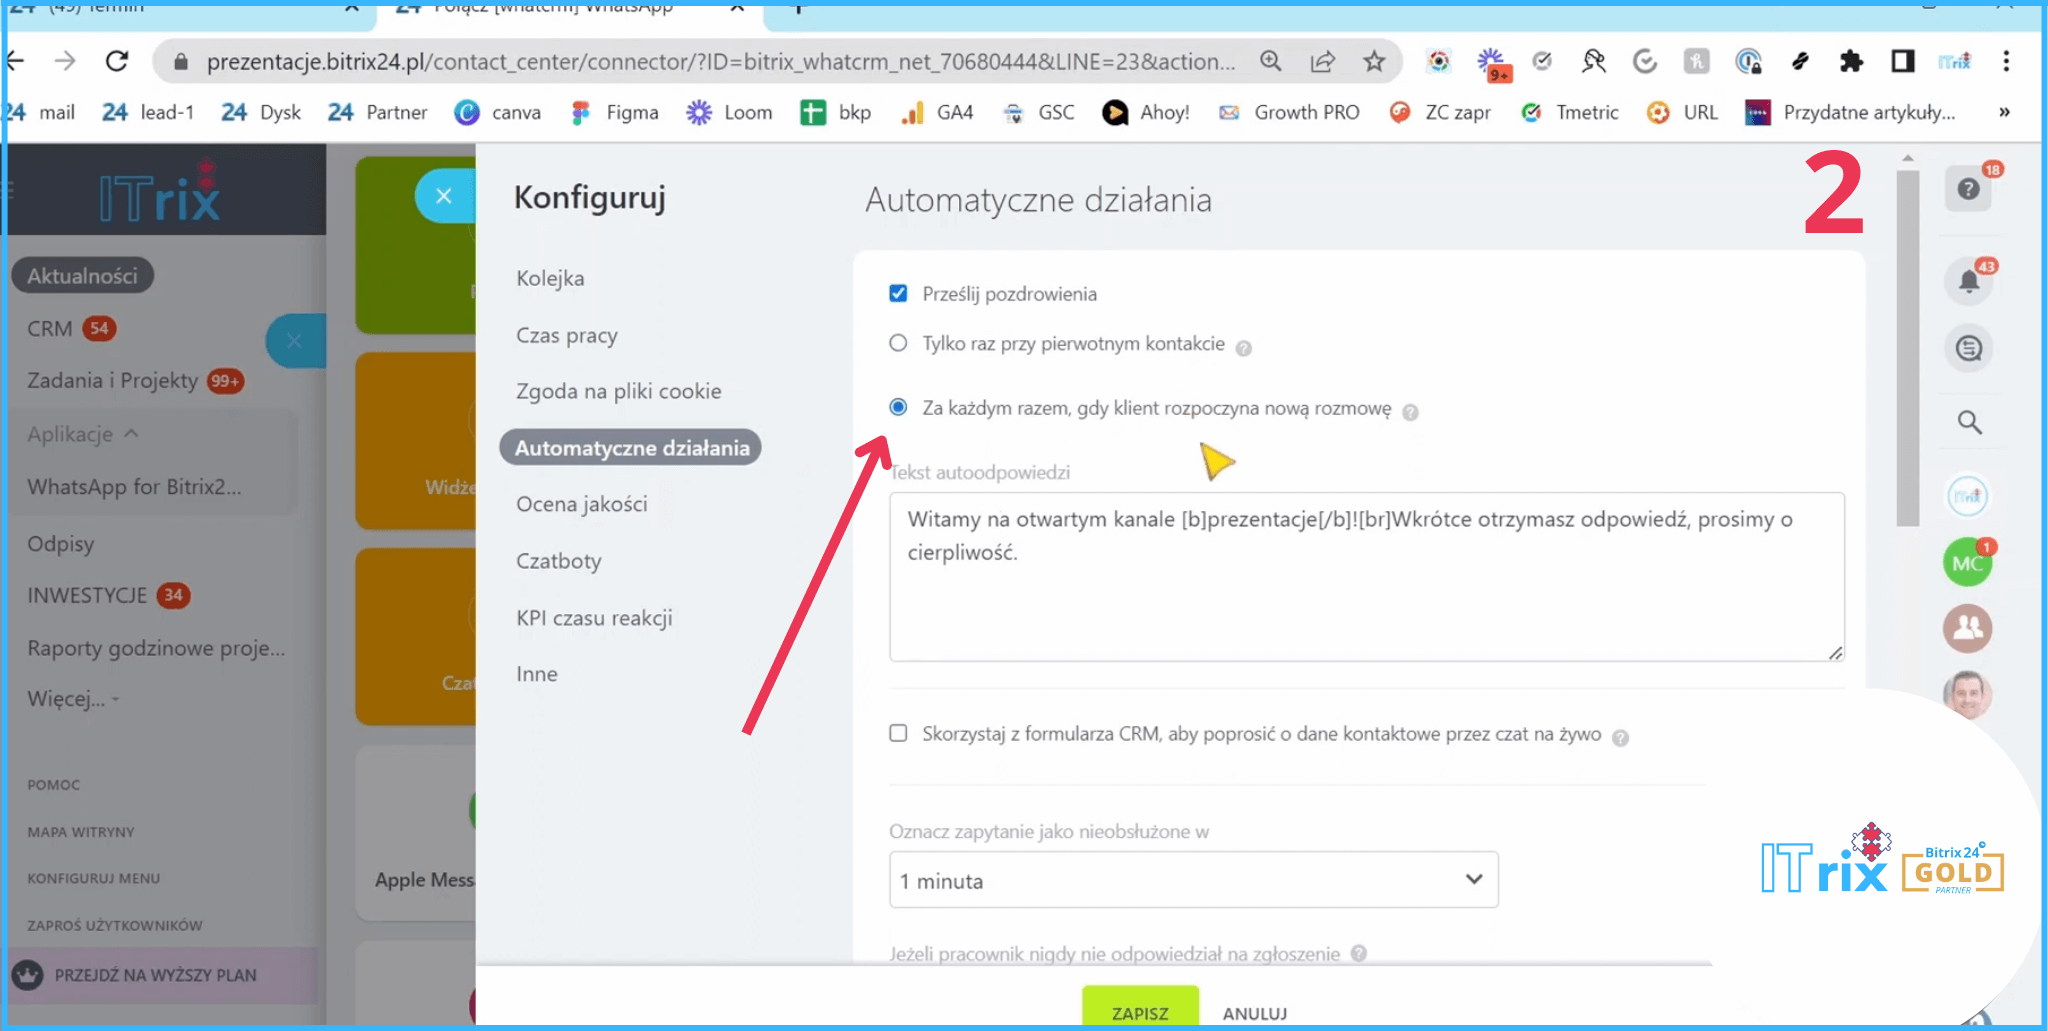This screenshot has height=1031, width=2048.
Task: Click the notifications bell icon
Action: [x=1968, y=281]
